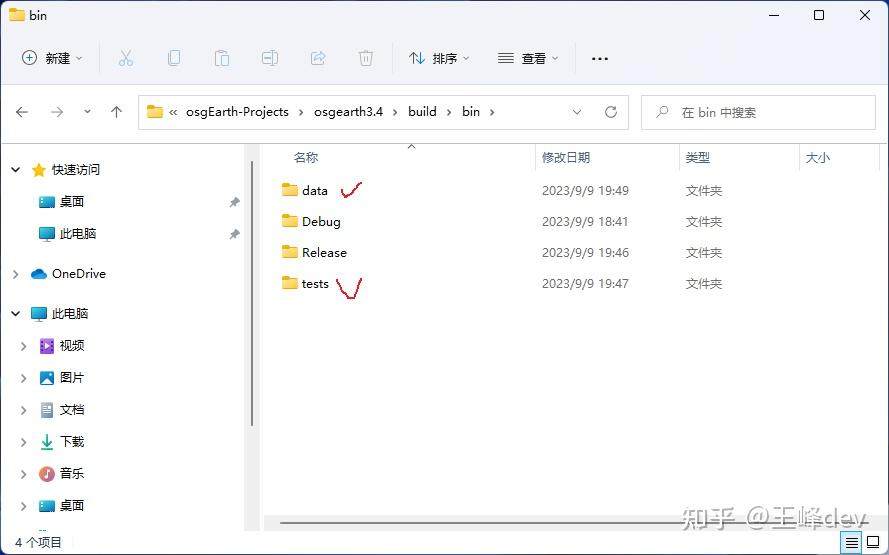Open recent locations chevron dropdown
The width and height of the screenshot is (889, 555).
coord(87,112)
